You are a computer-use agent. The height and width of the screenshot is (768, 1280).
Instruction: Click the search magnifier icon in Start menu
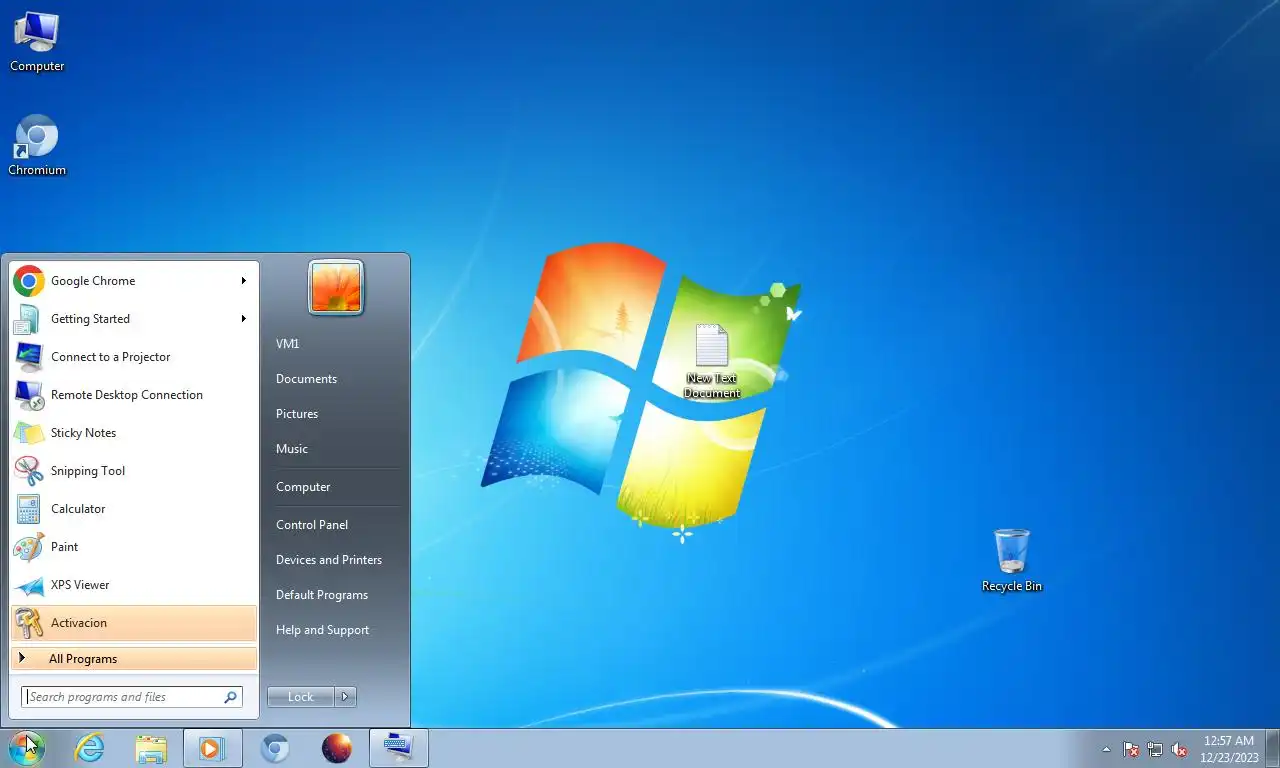(230, 697)
